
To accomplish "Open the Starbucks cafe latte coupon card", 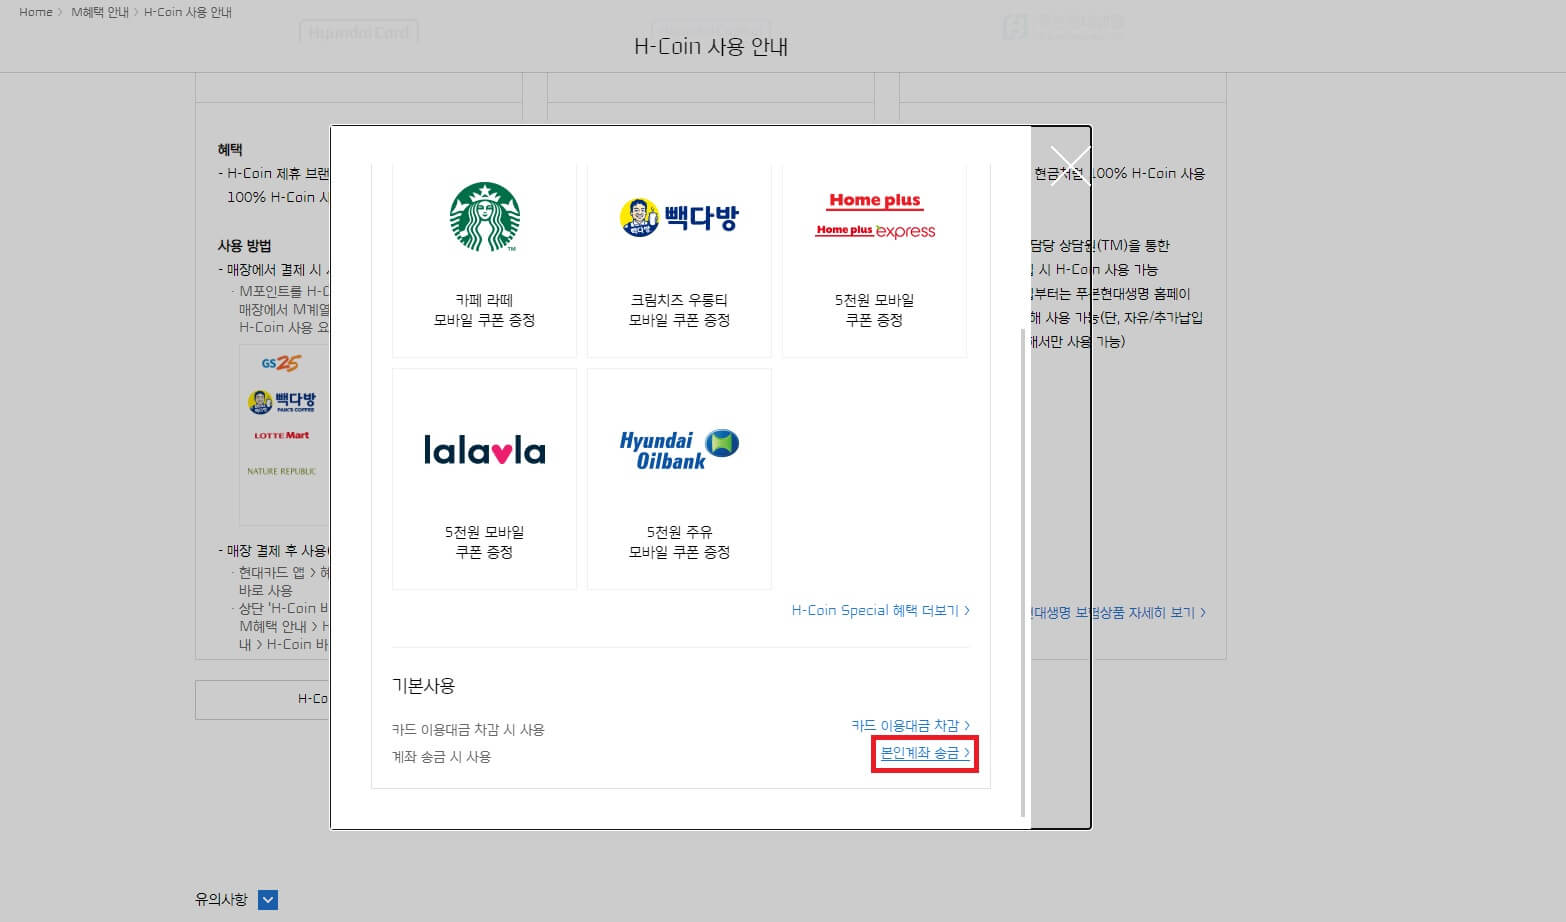I will (484, 260).
